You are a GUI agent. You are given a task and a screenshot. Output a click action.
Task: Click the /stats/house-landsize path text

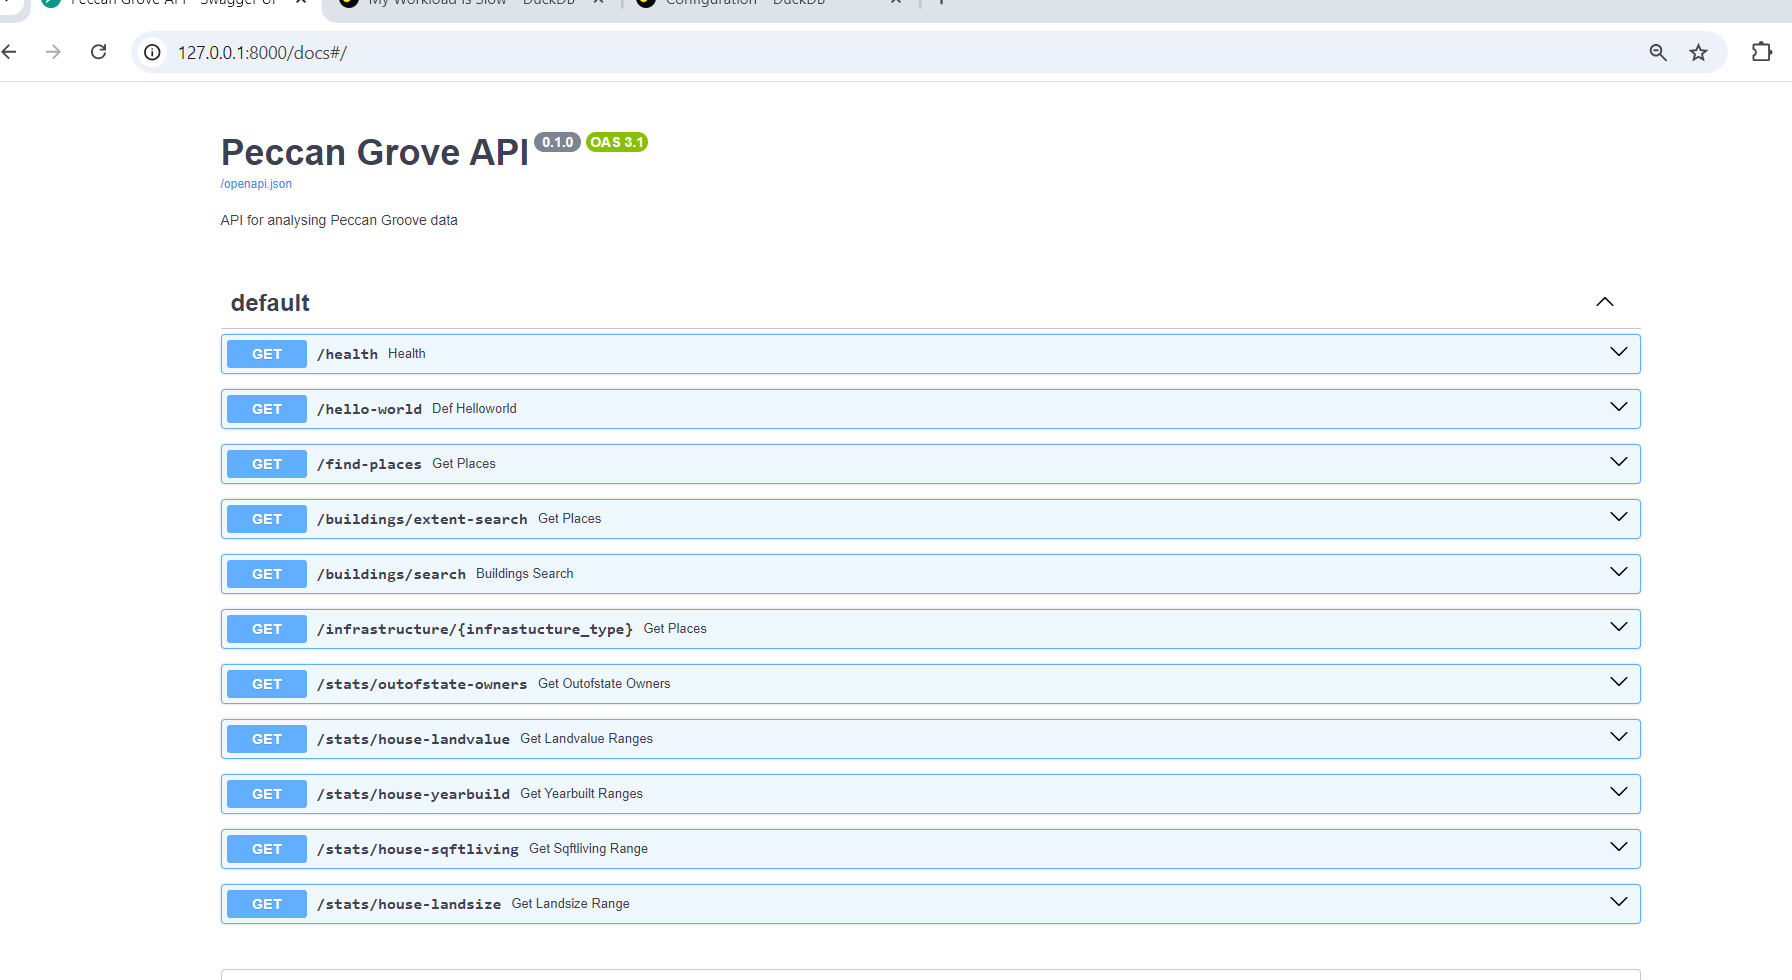point(409,904)
